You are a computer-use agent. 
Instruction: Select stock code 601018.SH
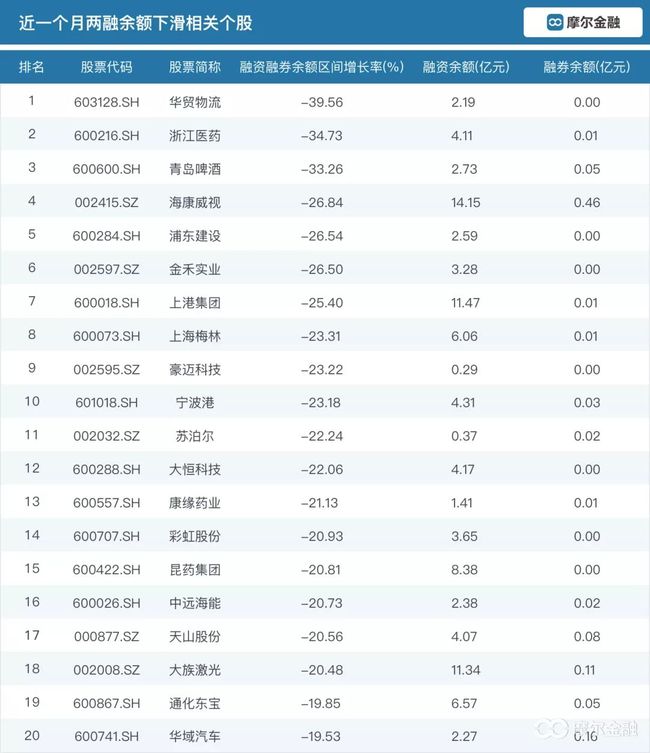107,402
